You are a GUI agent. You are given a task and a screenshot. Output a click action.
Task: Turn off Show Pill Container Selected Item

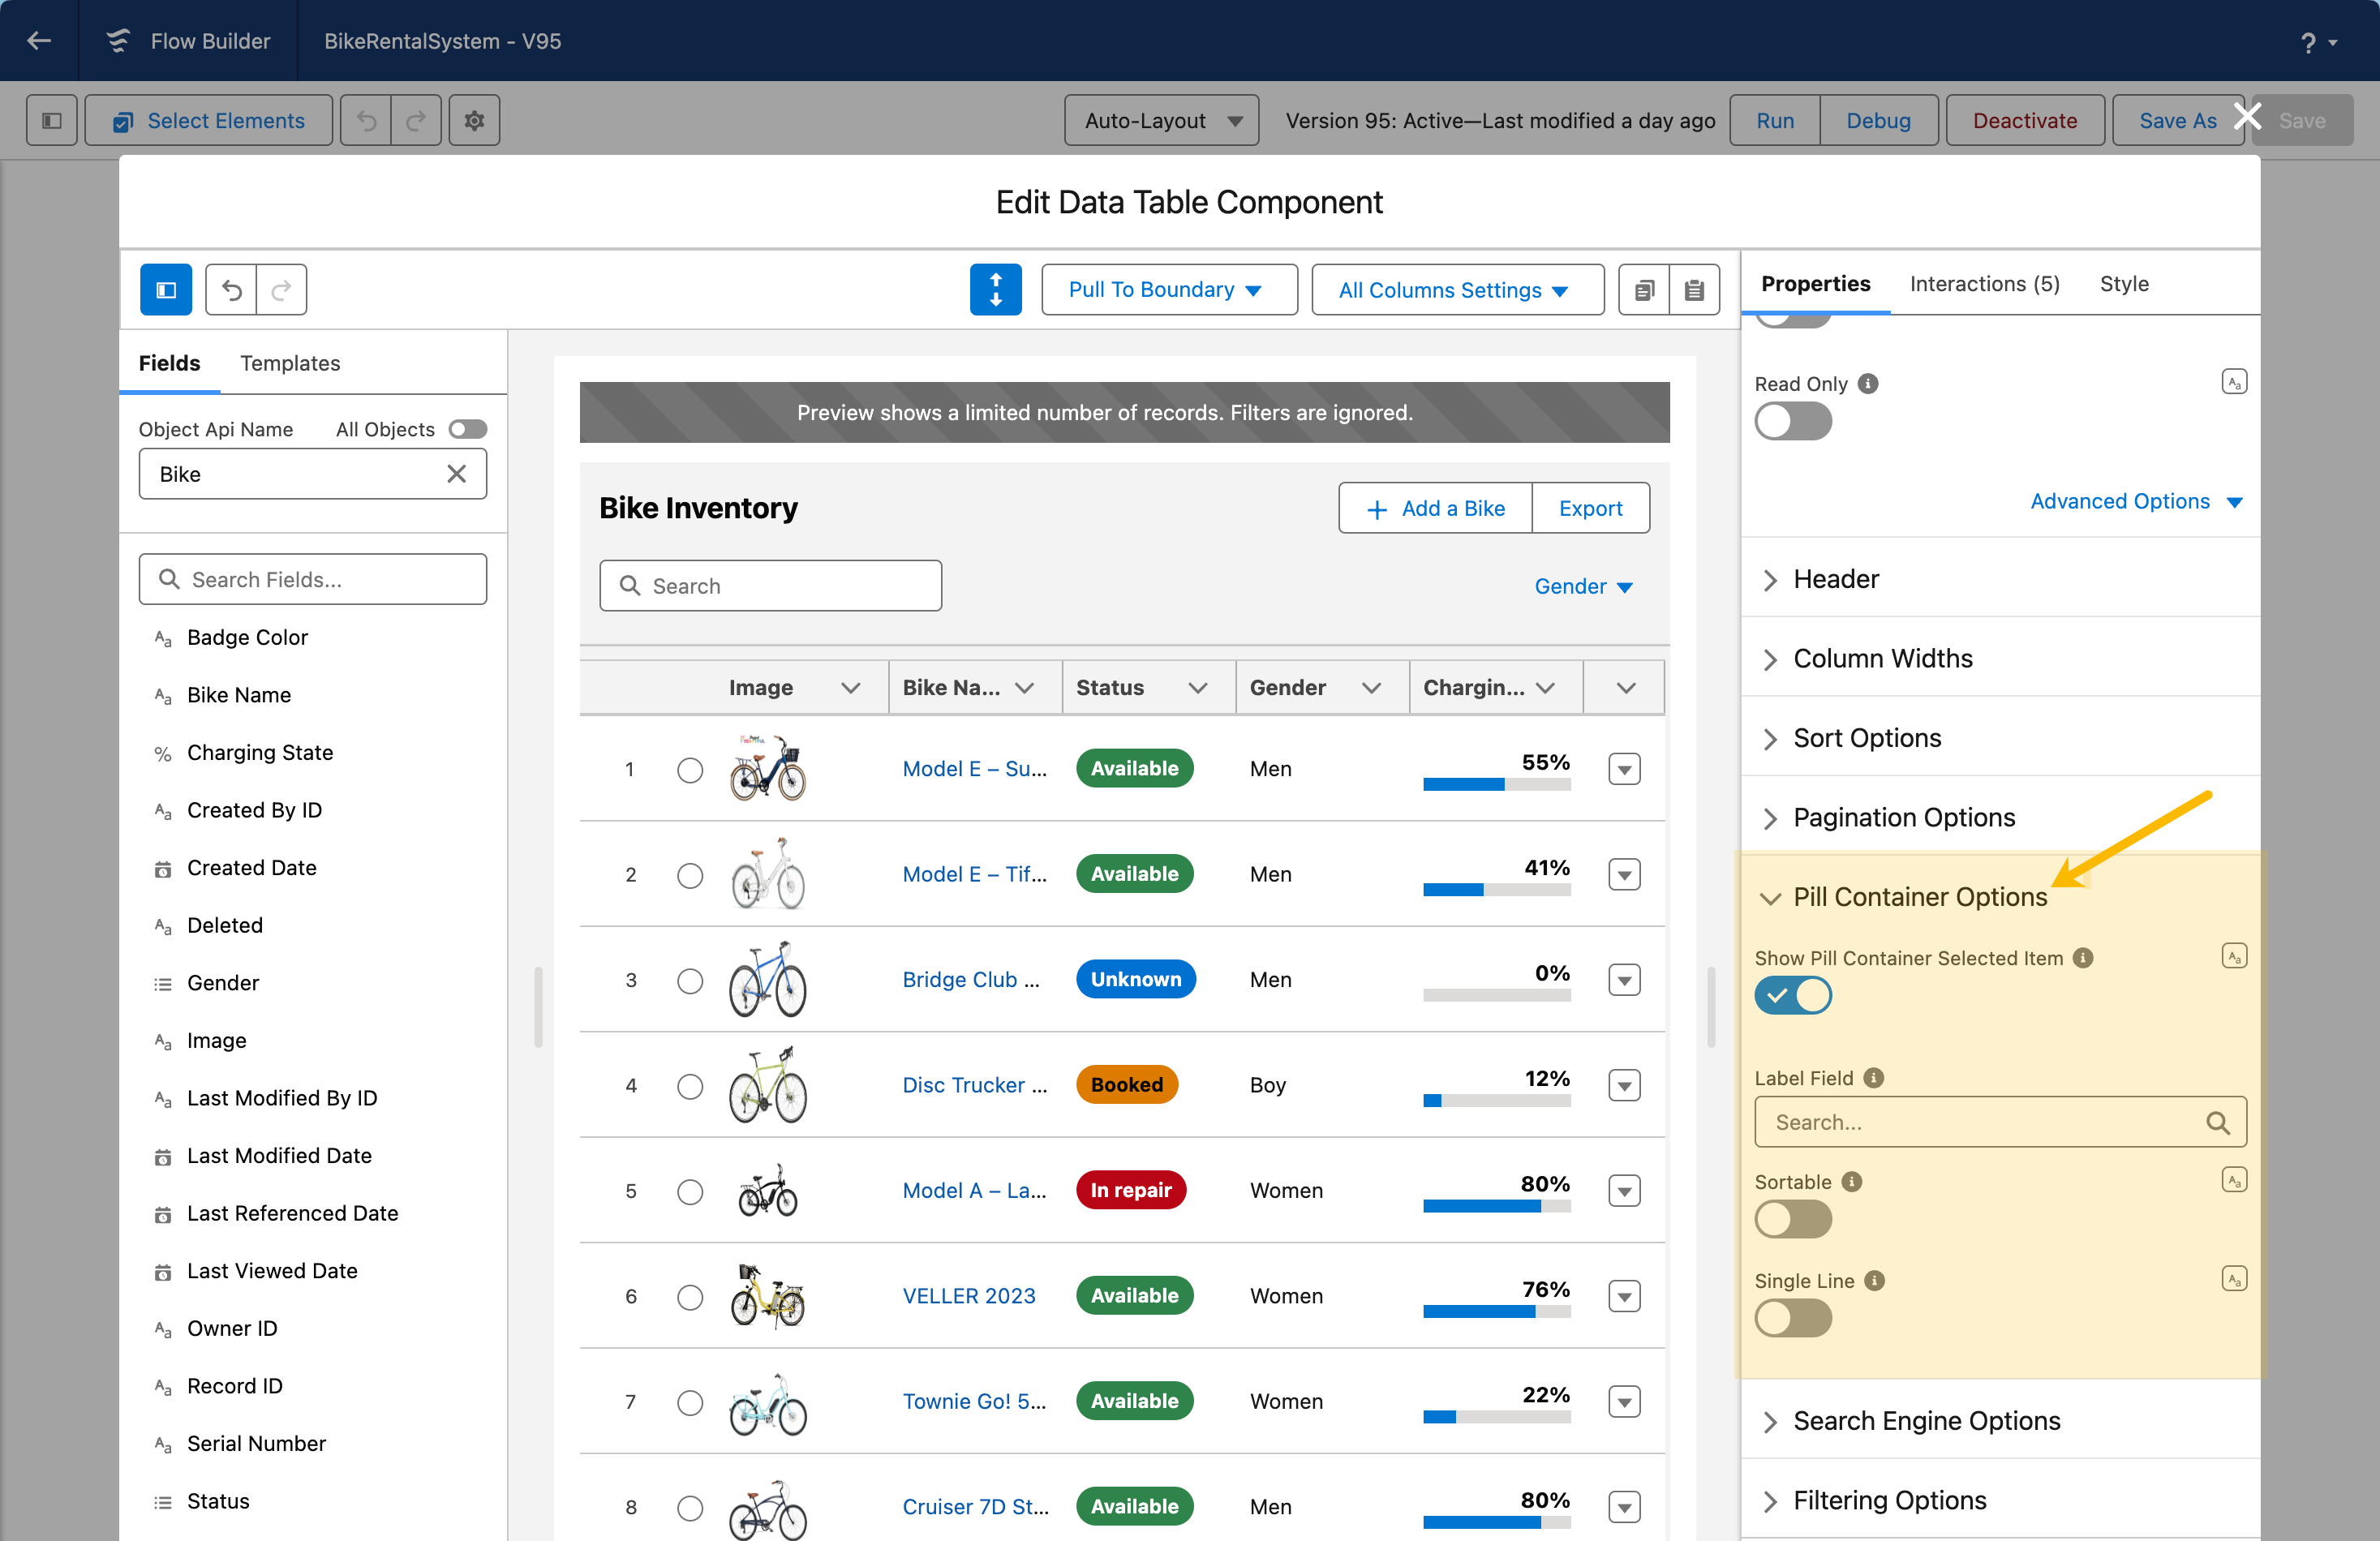pos(1793,996)
